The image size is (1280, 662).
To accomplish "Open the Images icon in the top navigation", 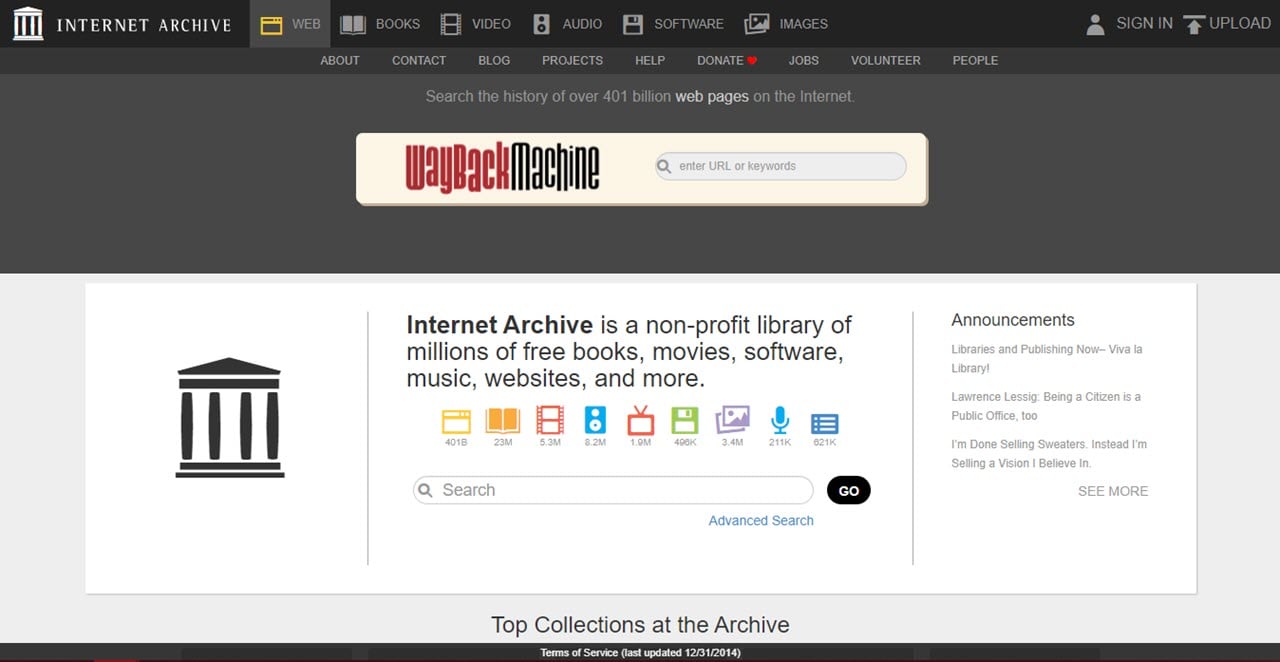I will tap(757, 24).
